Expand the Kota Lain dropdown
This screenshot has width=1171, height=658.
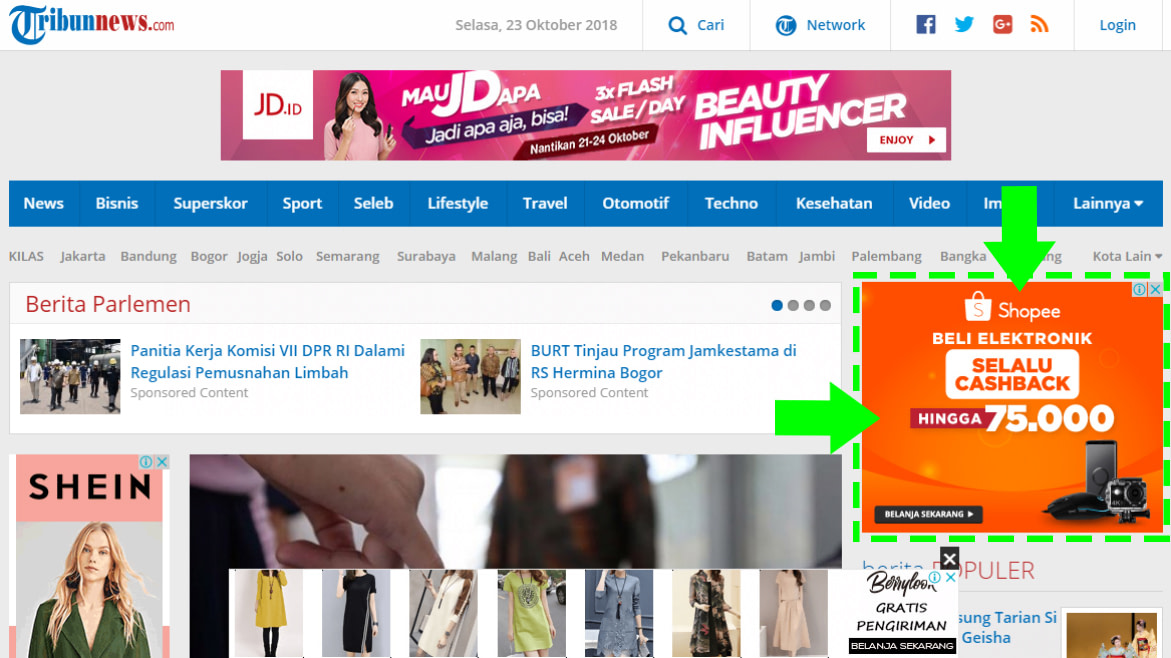tap(1127, 256)
